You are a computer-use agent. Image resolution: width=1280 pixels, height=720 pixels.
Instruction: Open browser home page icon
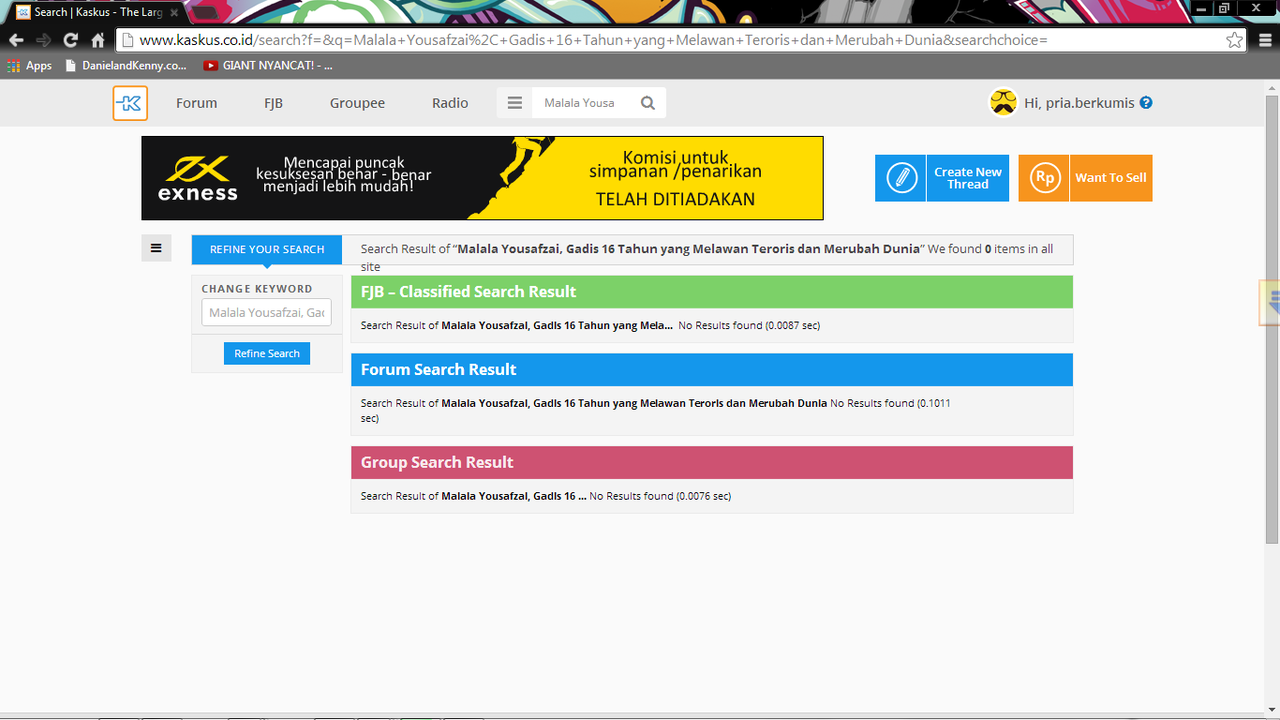click(x=98, y=40)
